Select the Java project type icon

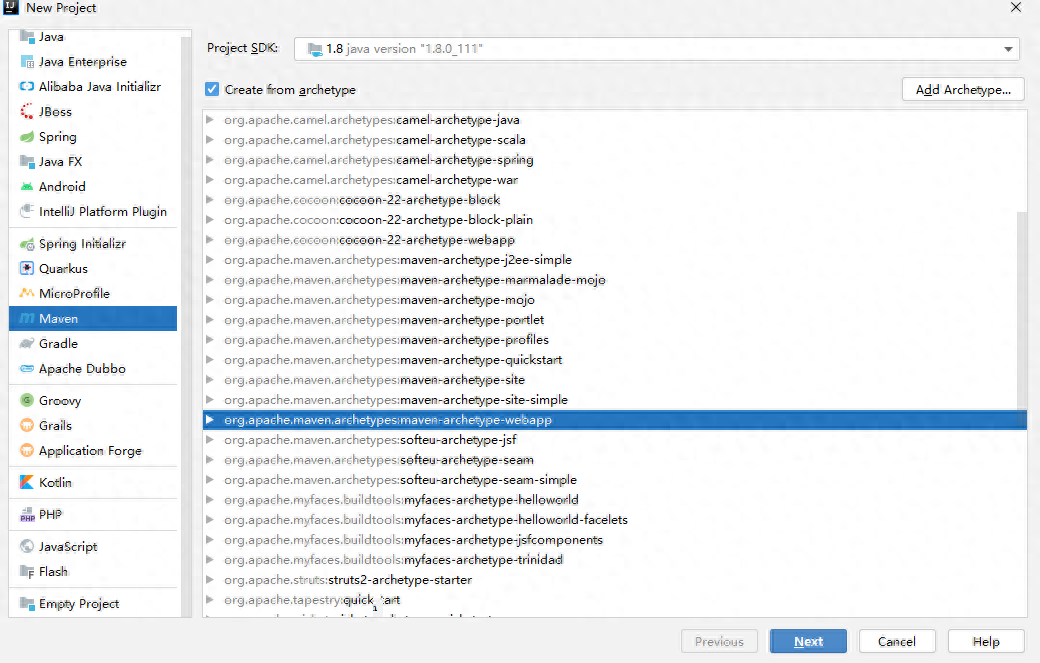(x=27, y=36)
